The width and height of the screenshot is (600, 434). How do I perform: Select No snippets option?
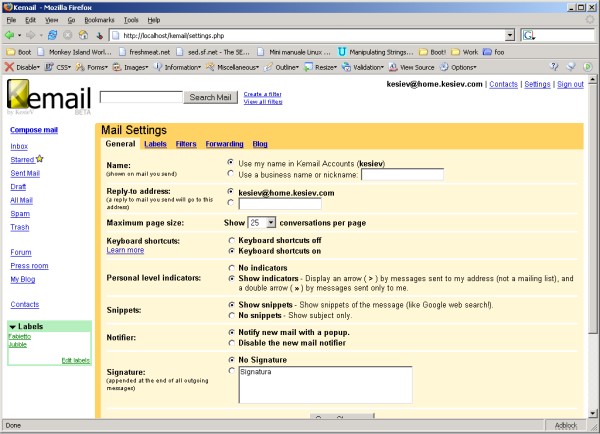coord(232,316)
